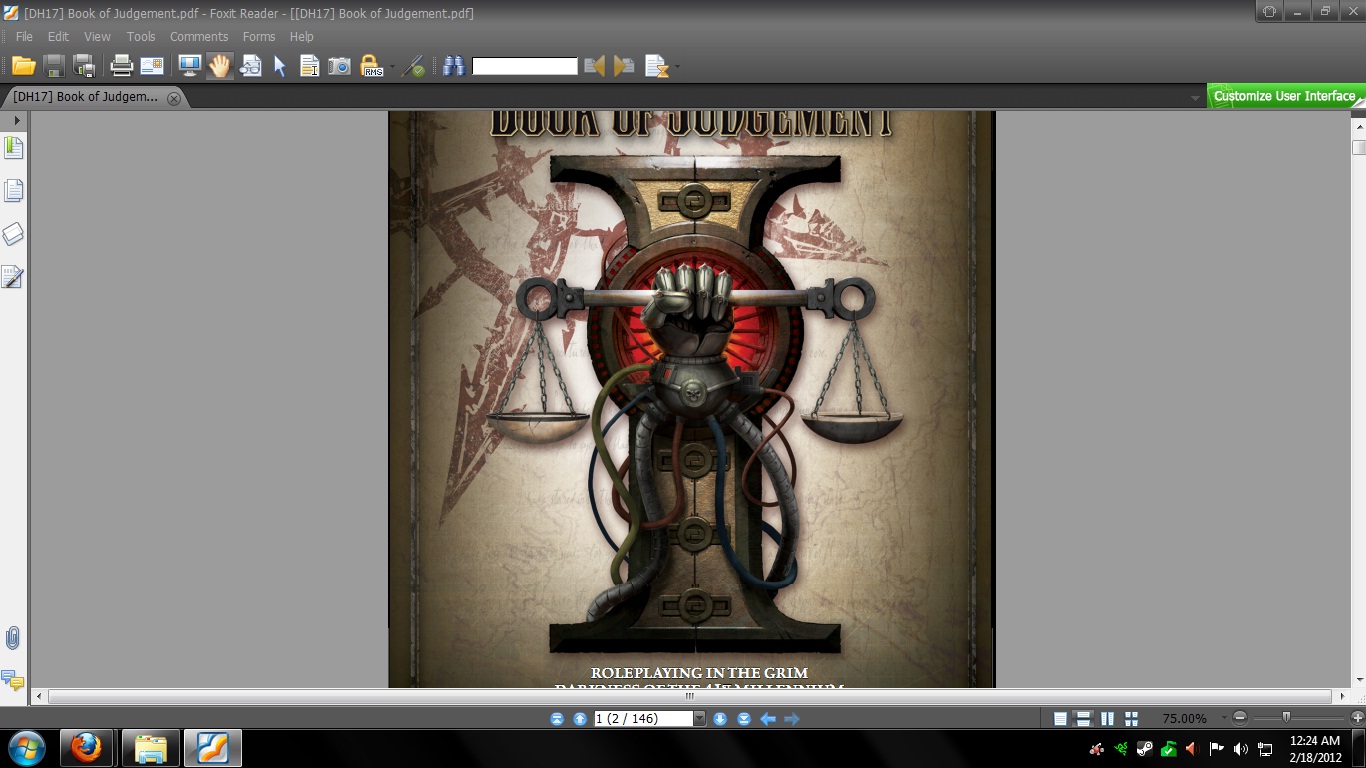Click the zoom level slider handle
This screenshot has height=768, width=1366.
click(1286, 717)
